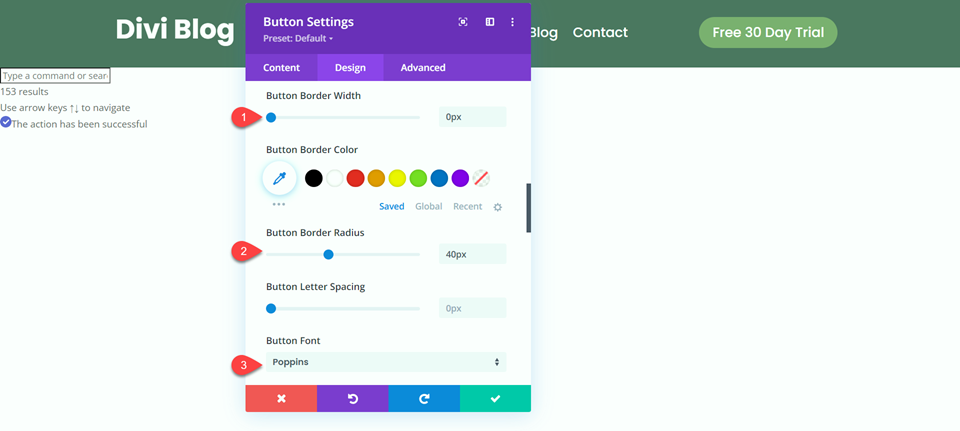Image resolution: width=960 pixels, height=431 pixels.
Task: Open the Button Font Poppins dropdown
Action: pyautogui.click(x=386, y=362)
